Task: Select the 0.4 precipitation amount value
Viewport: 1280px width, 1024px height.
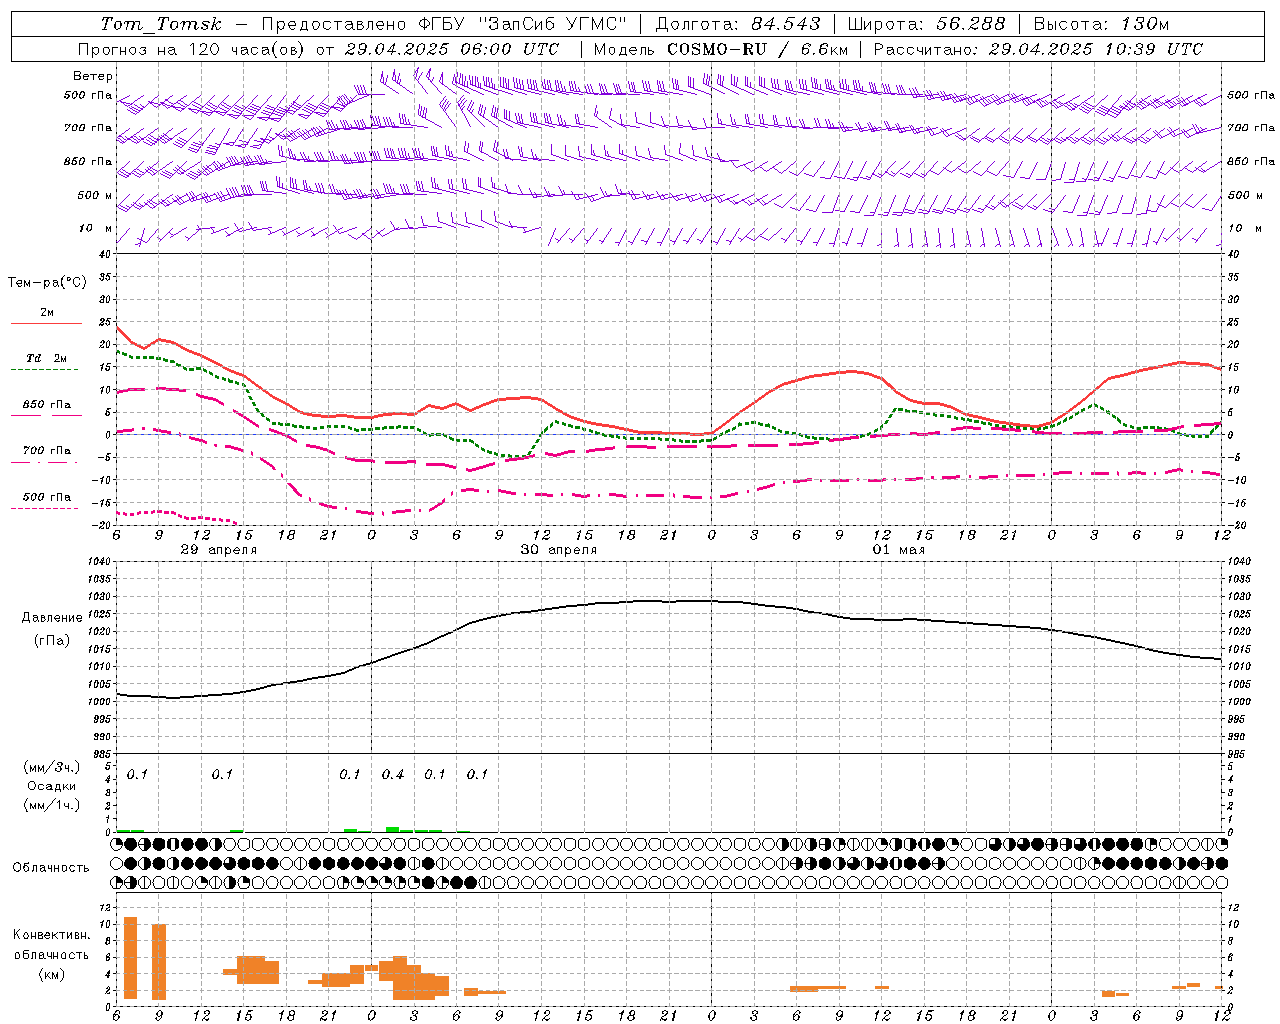Action: pyautogui.click(x=393, y=774)
